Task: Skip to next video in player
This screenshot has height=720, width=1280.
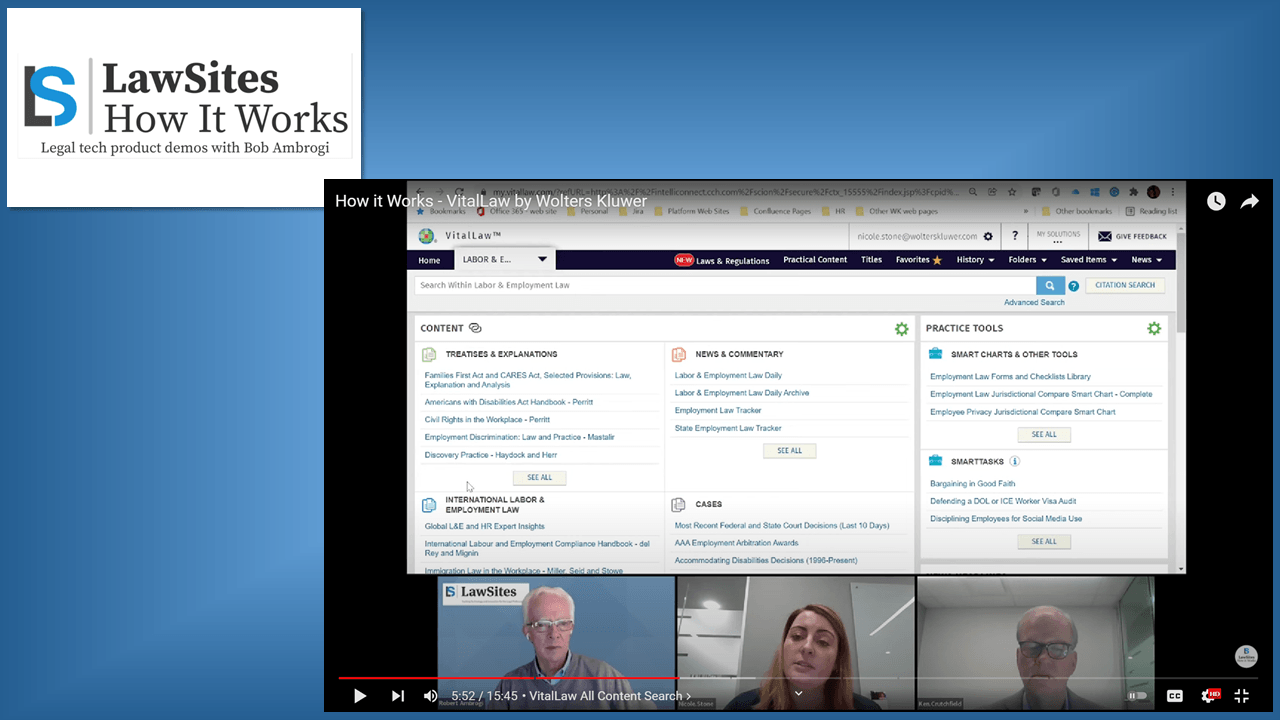Action: tap(398, 696)
